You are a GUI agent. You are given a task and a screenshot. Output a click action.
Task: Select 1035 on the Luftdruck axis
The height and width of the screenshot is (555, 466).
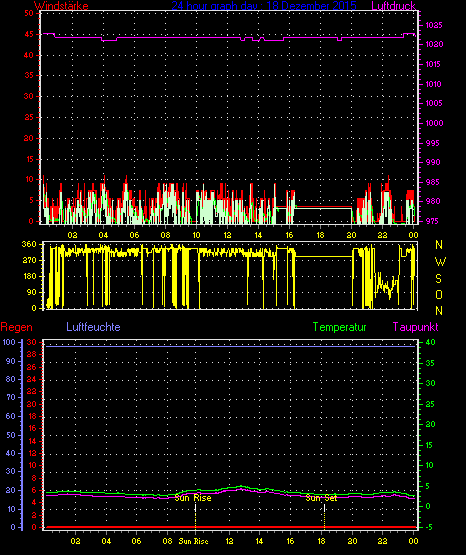point(433,25)
